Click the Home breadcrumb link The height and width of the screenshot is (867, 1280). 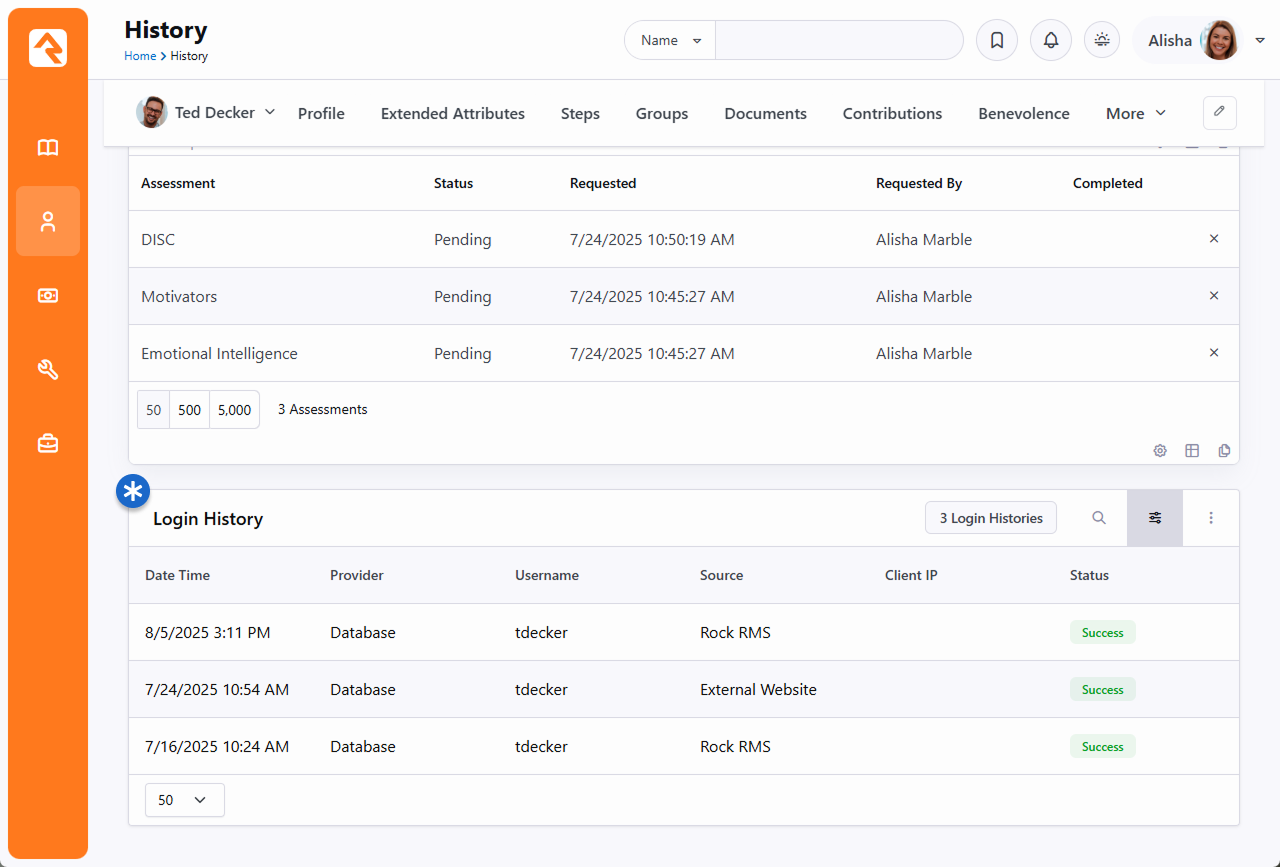point(140,56)
